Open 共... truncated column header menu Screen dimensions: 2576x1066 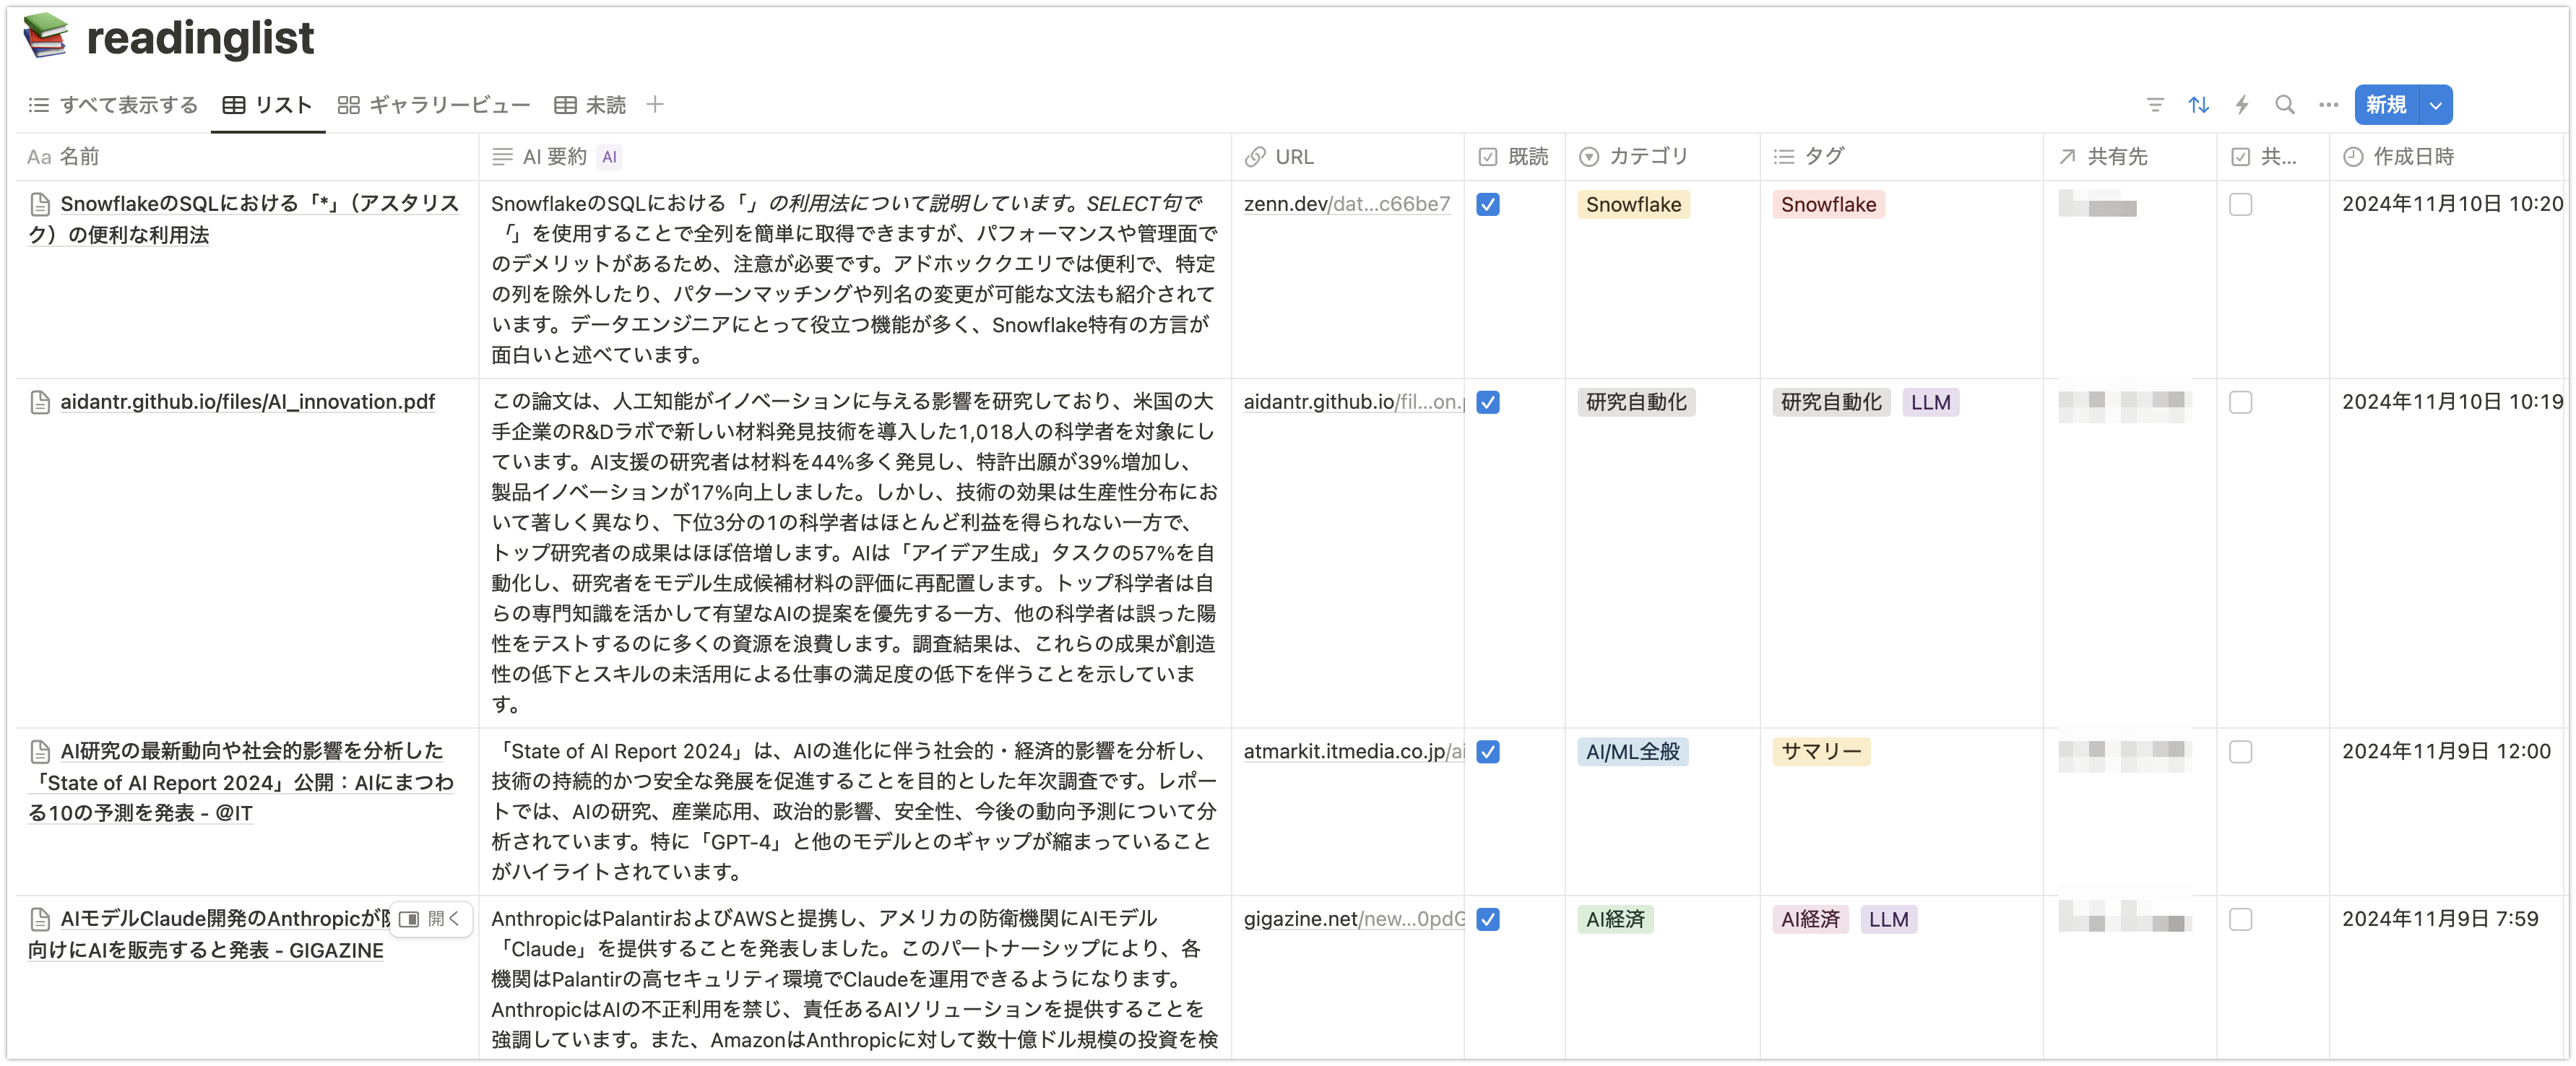pos(2273,157)
